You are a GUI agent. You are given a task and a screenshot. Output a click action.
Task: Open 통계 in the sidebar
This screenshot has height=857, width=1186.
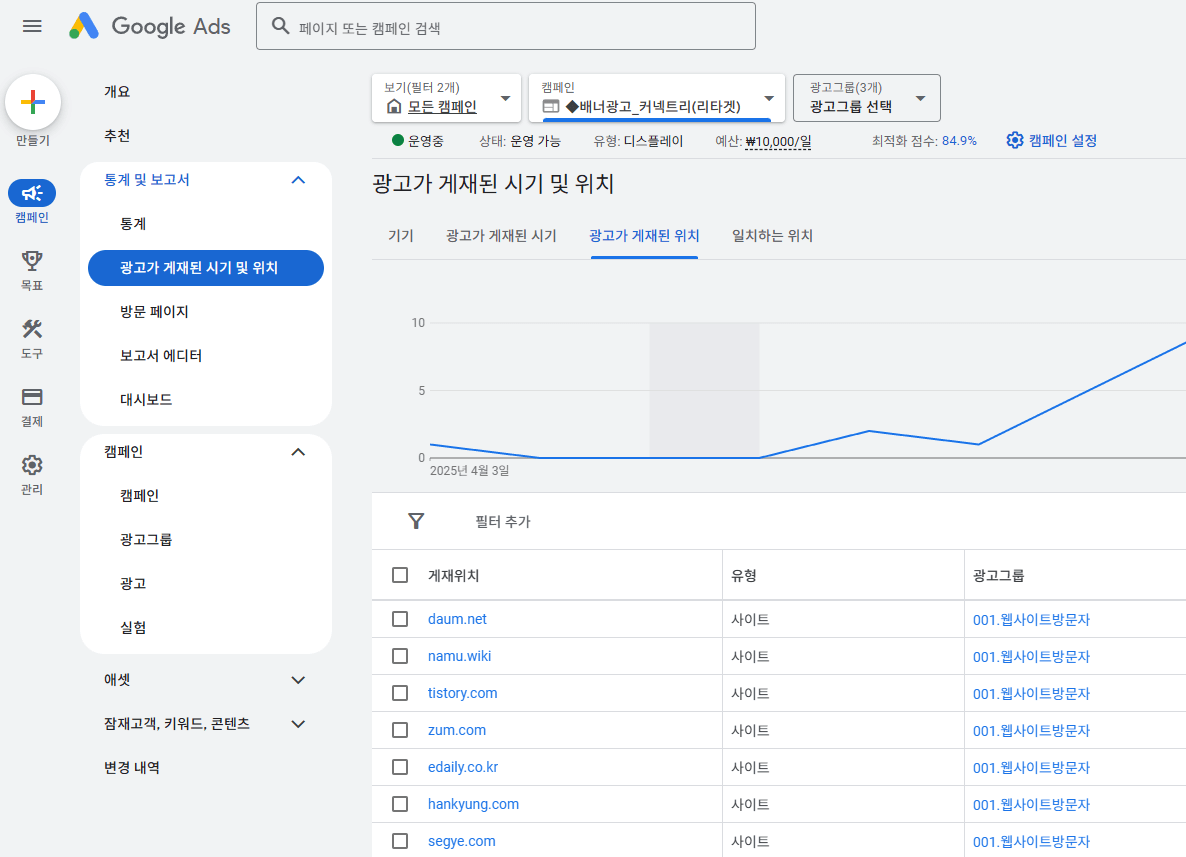pos(133,224)
